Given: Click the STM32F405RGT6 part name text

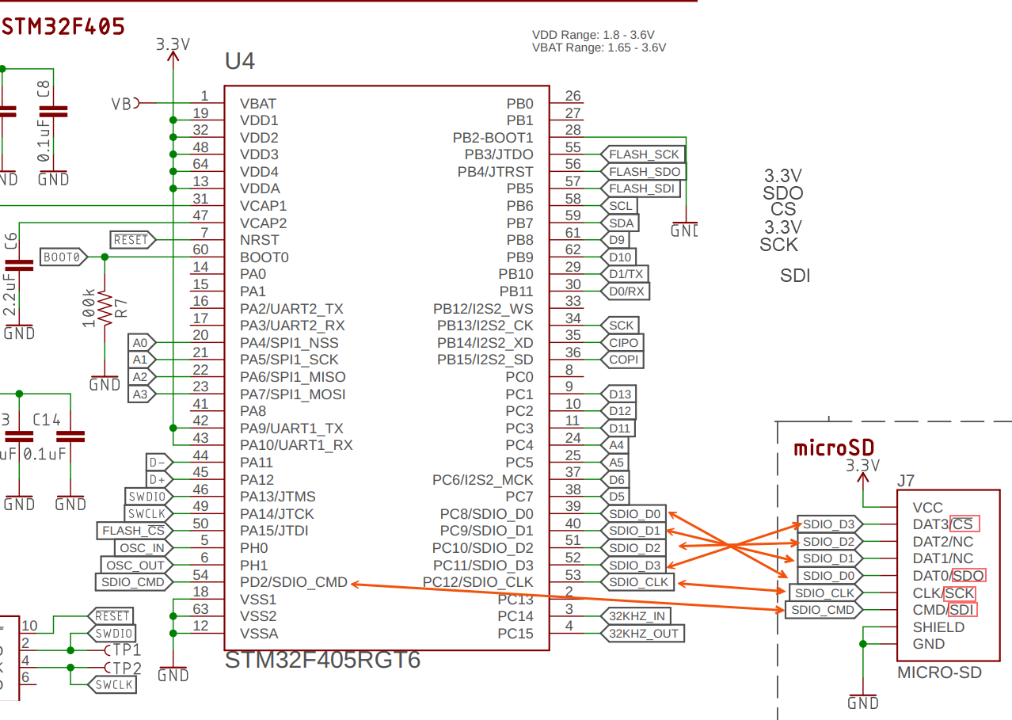Looking at the screenshot, I should pos(322,661).
